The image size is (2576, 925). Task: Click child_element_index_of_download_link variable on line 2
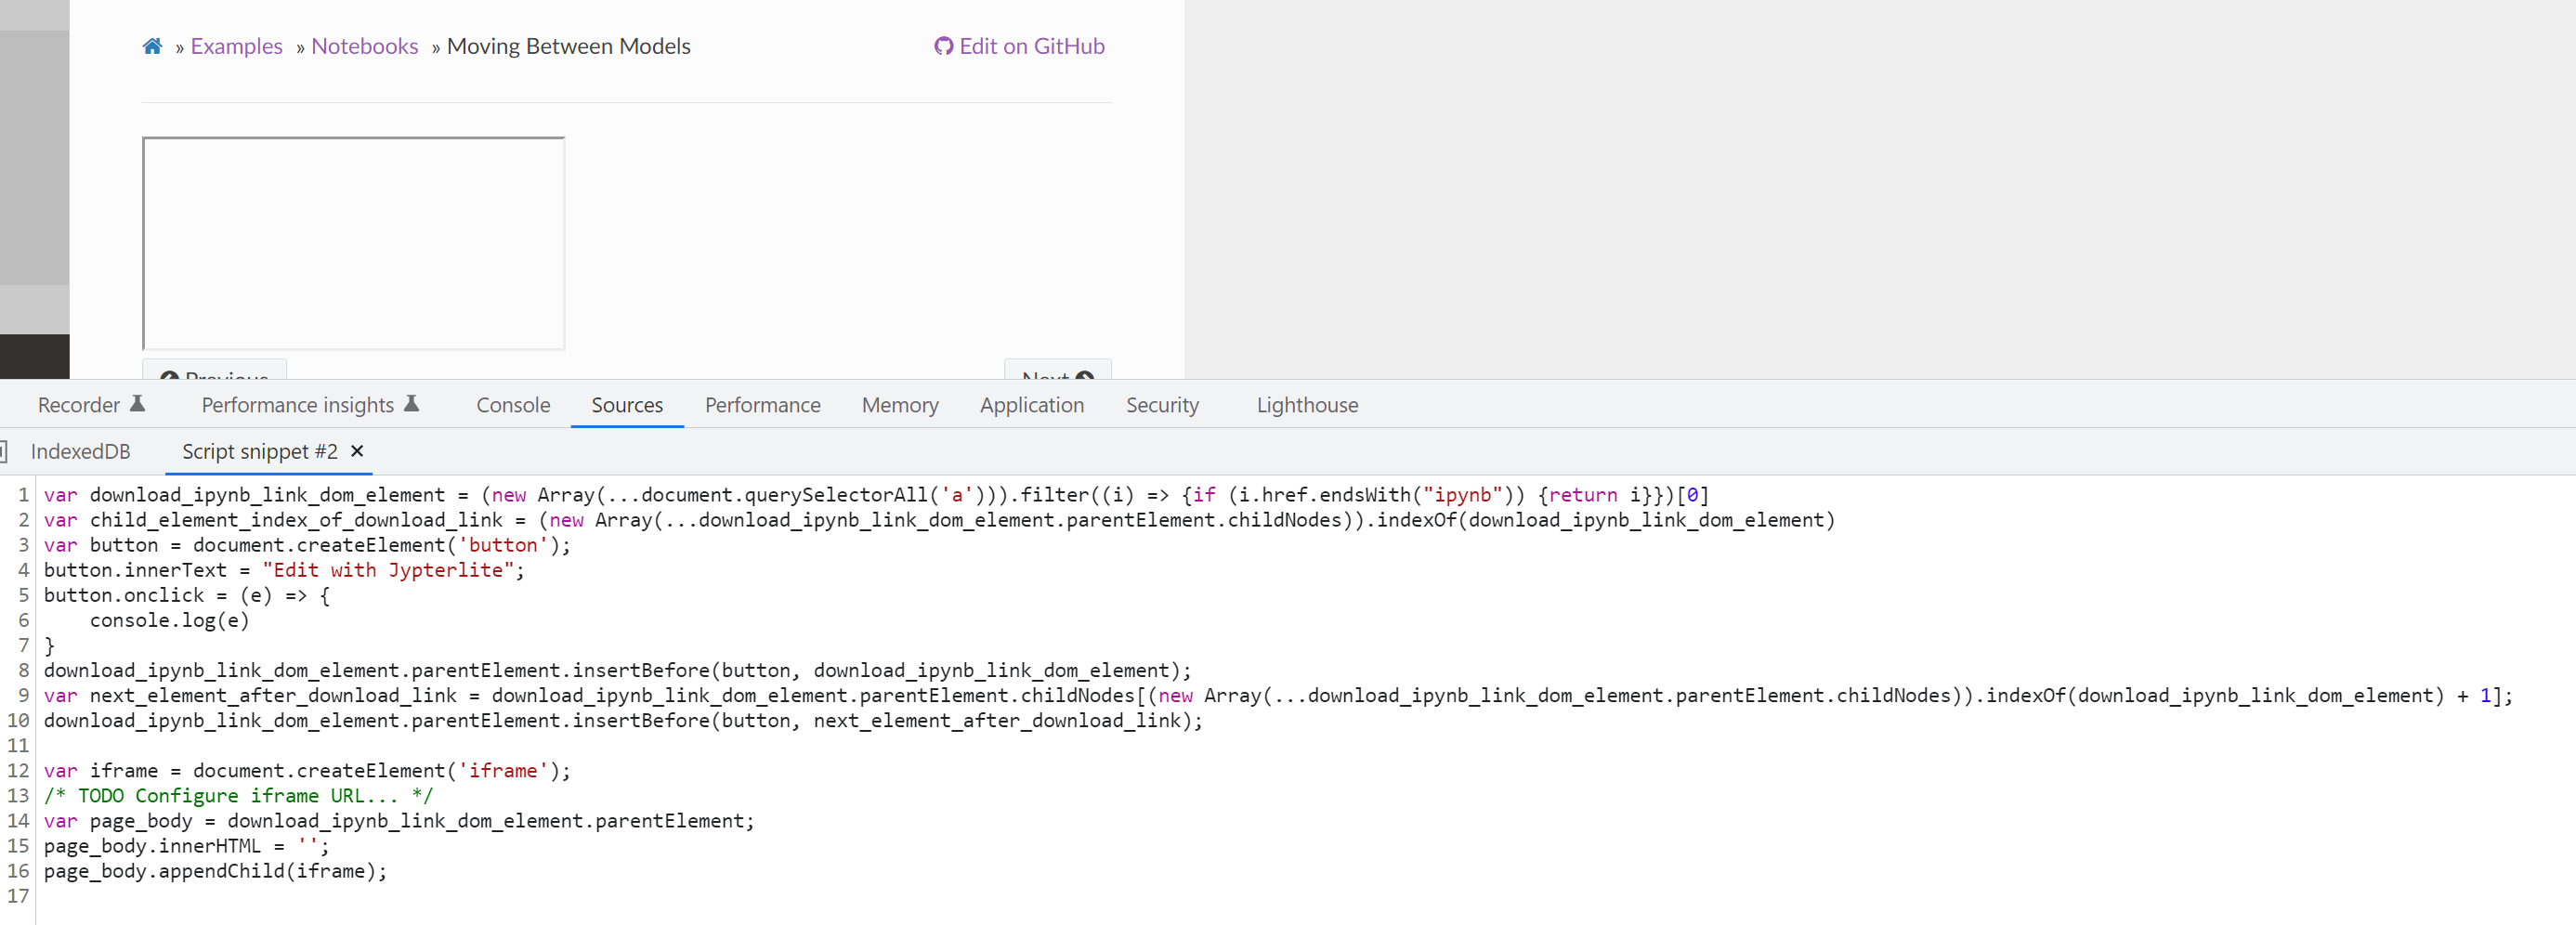tap(296, 520)
